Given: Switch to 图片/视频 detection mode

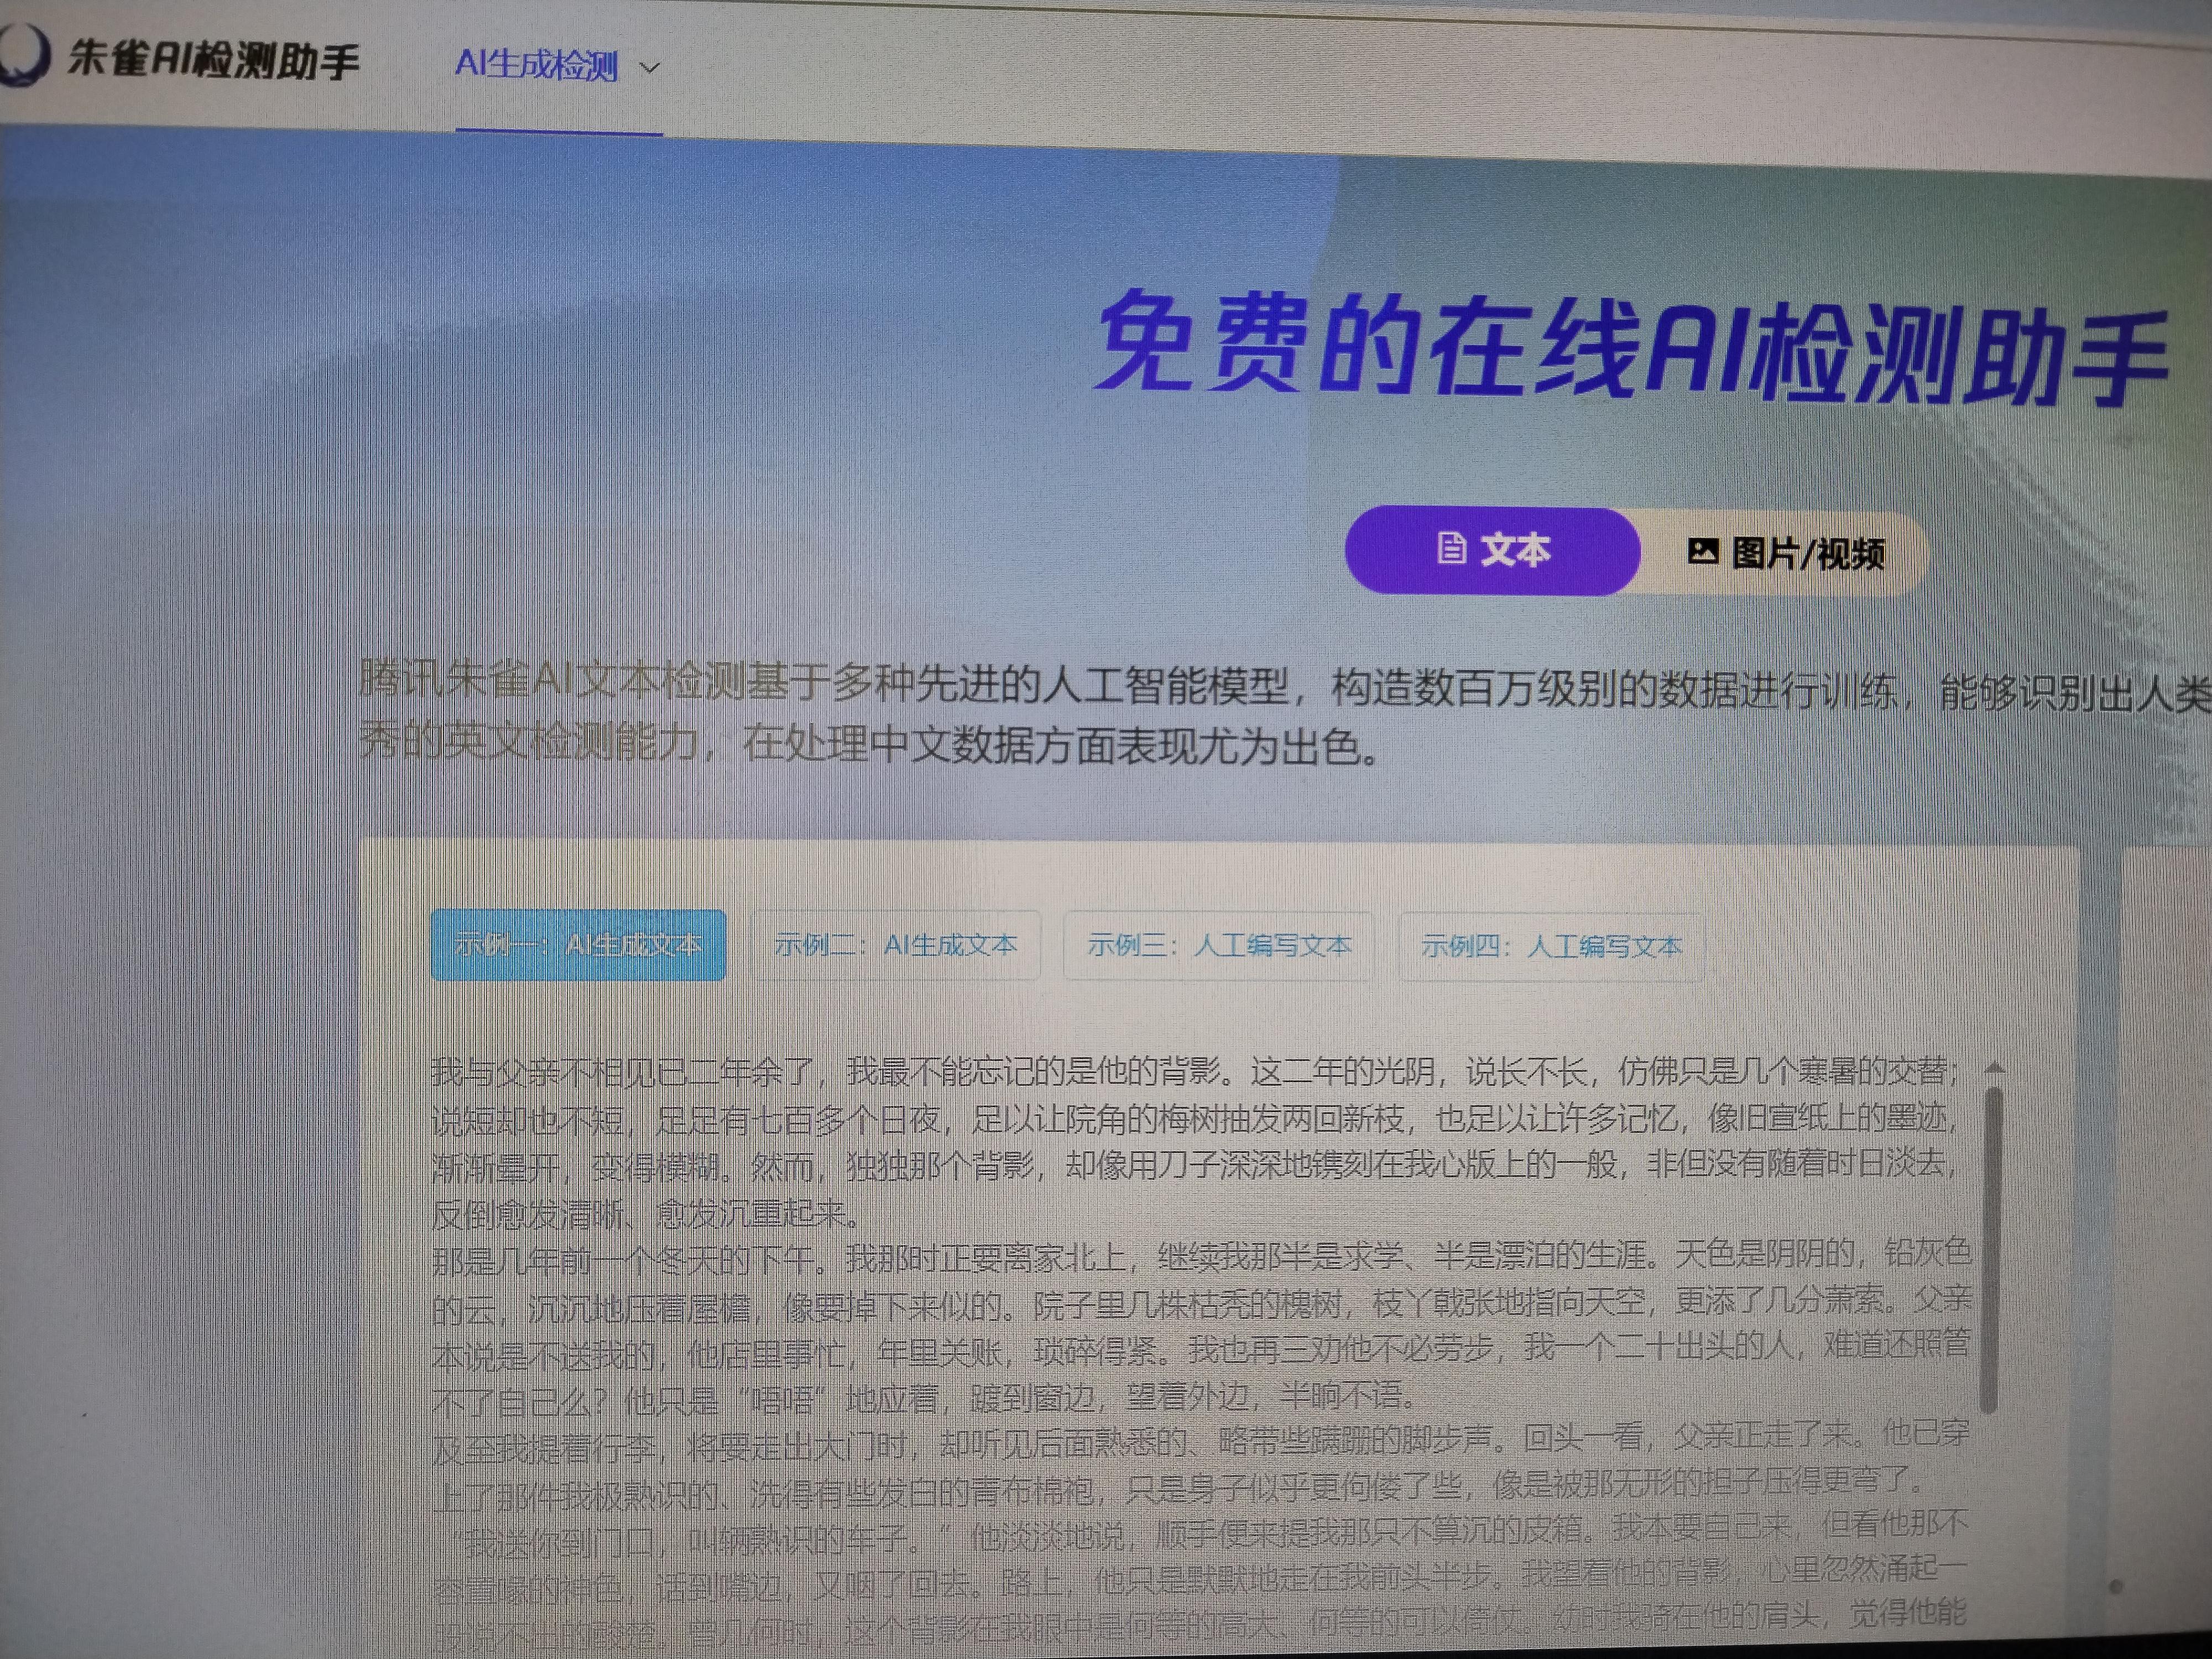Looking at the screenshot, I should [1785, 553].
